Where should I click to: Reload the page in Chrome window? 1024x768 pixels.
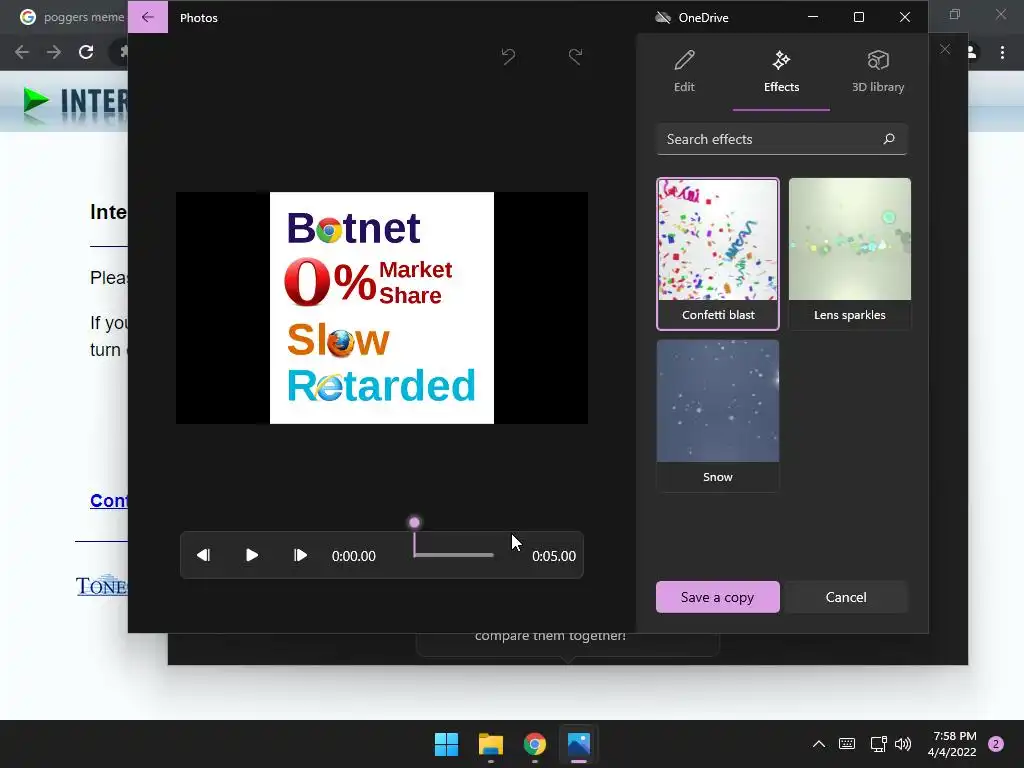point(86,52)
